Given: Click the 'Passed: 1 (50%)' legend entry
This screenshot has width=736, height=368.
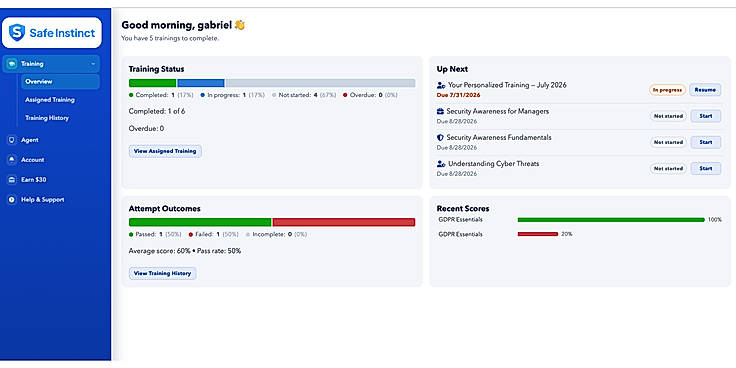Looking at the screenshot, I should (x=156, y=234).
